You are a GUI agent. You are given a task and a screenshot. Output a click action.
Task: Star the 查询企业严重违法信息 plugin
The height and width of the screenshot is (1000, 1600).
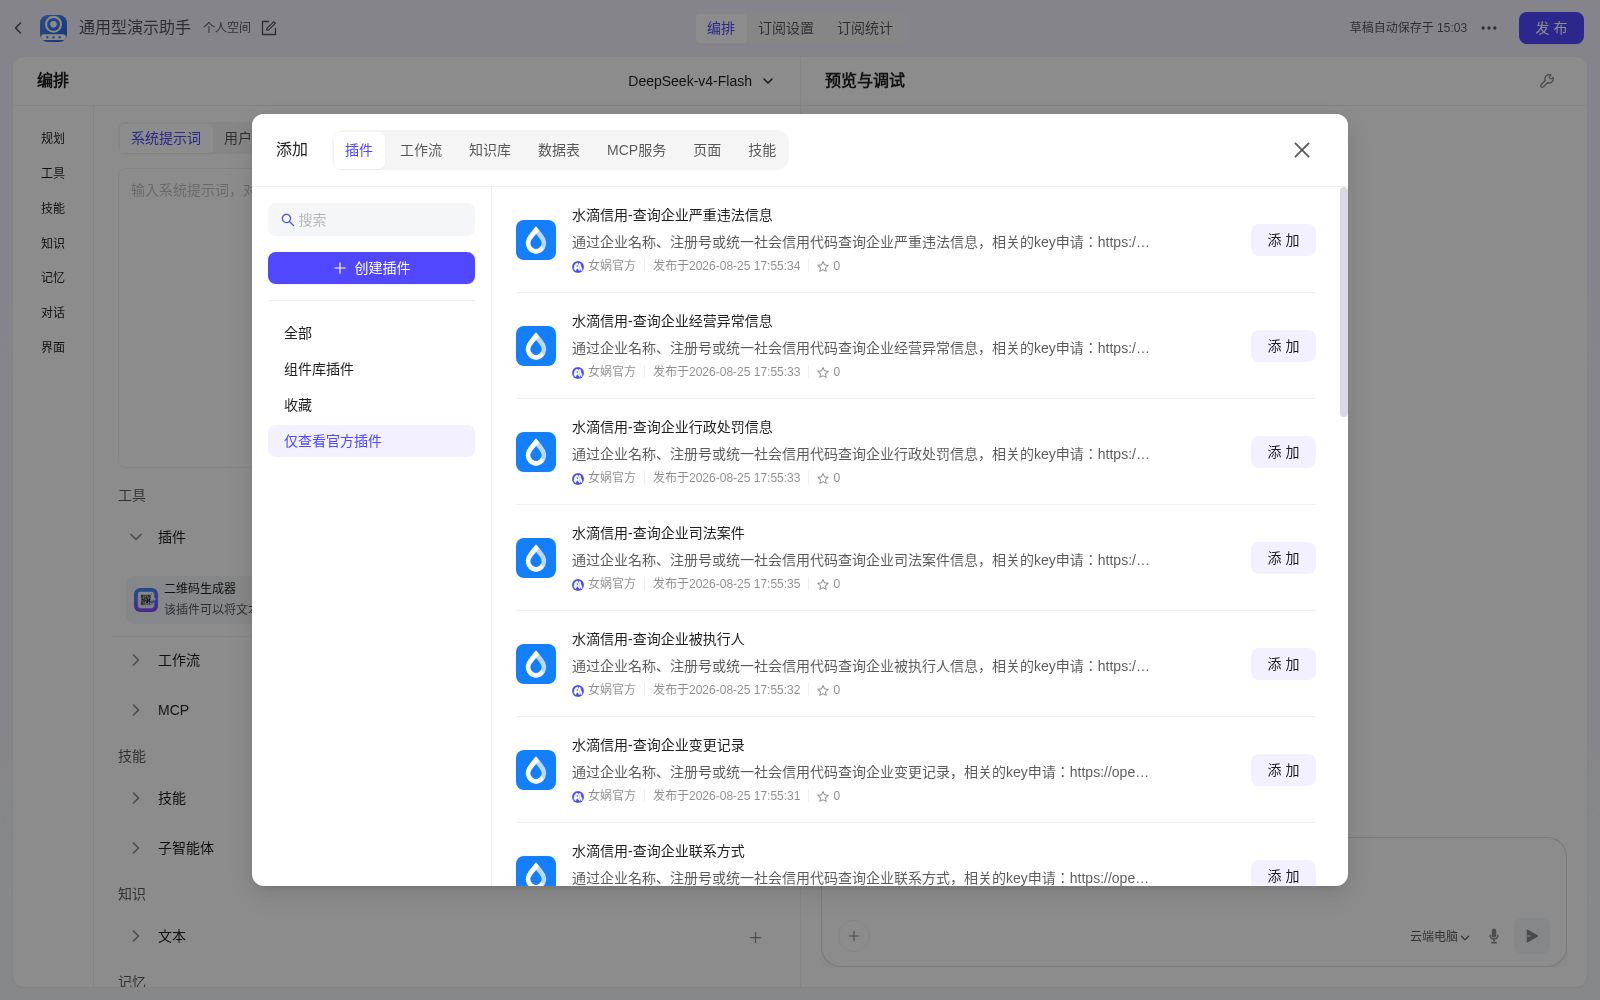(823, 266)
